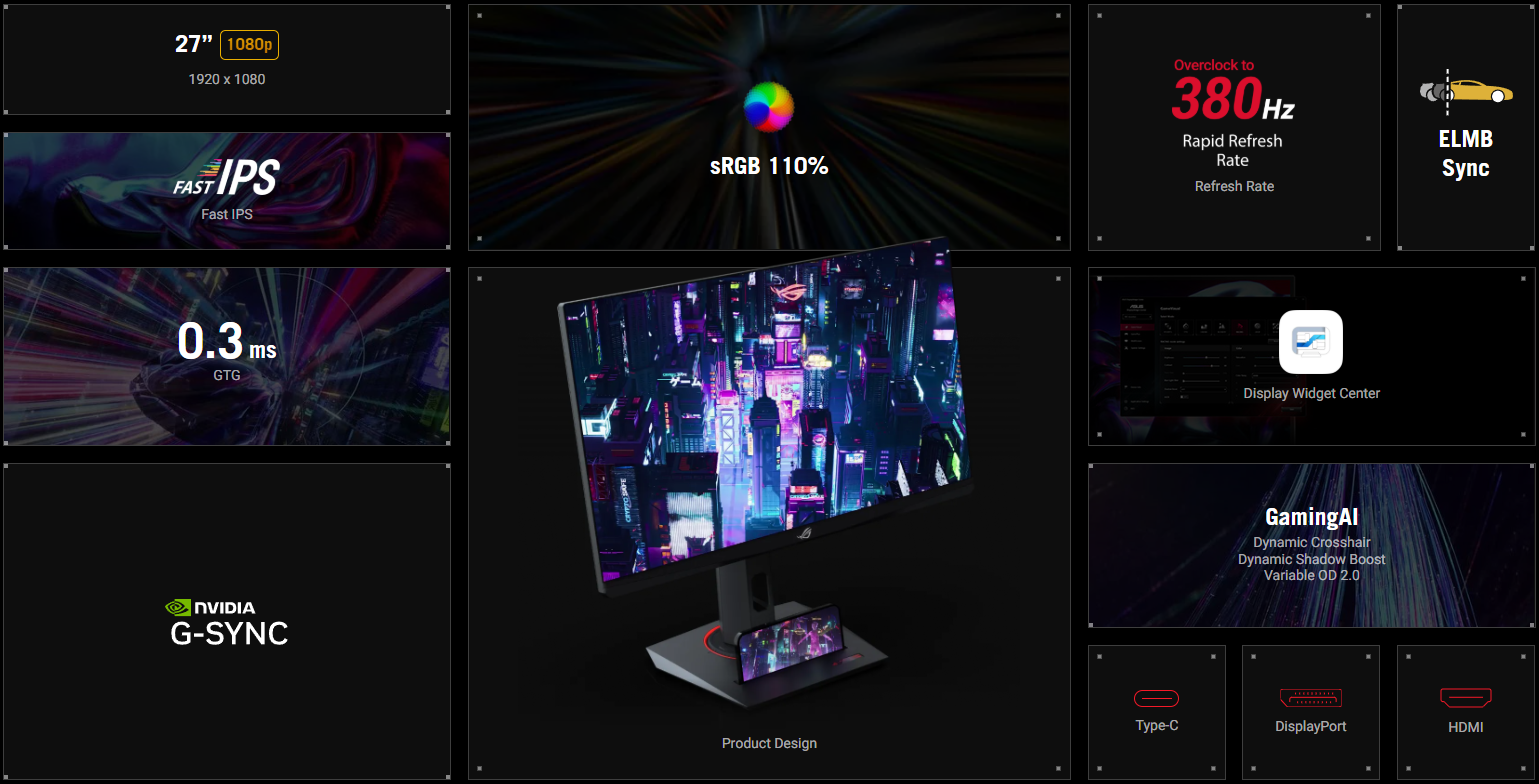Select the 0.3 ms GTG tile
Screen dimensions: 1539x784
227,355
